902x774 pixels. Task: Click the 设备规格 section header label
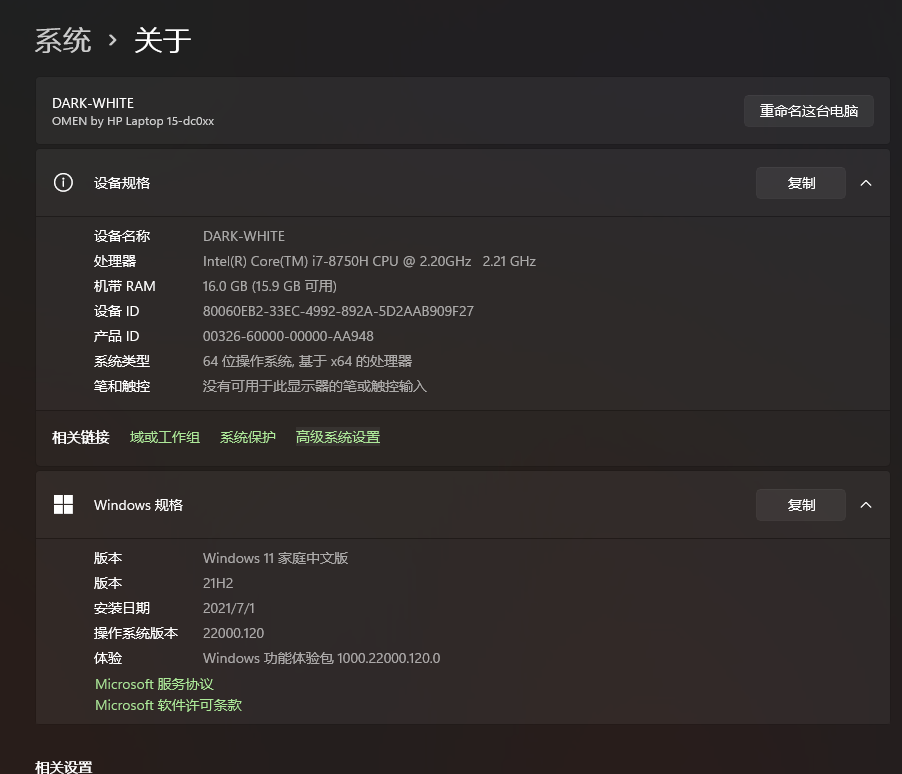point(122,183)
